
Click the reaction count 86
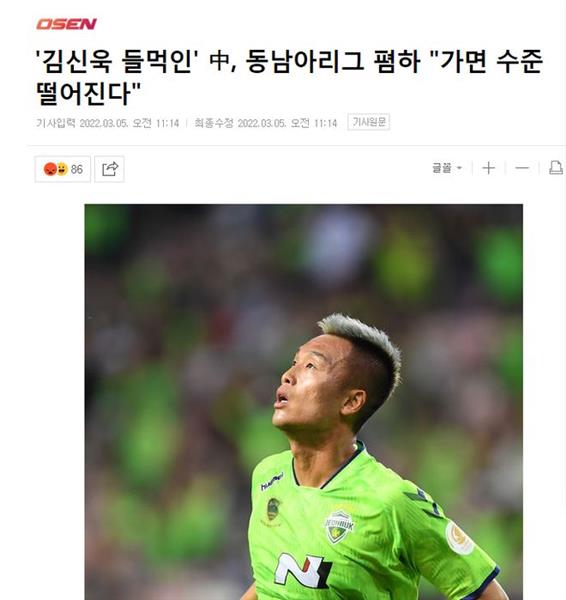pyautogui.click(x=77, y=169)
